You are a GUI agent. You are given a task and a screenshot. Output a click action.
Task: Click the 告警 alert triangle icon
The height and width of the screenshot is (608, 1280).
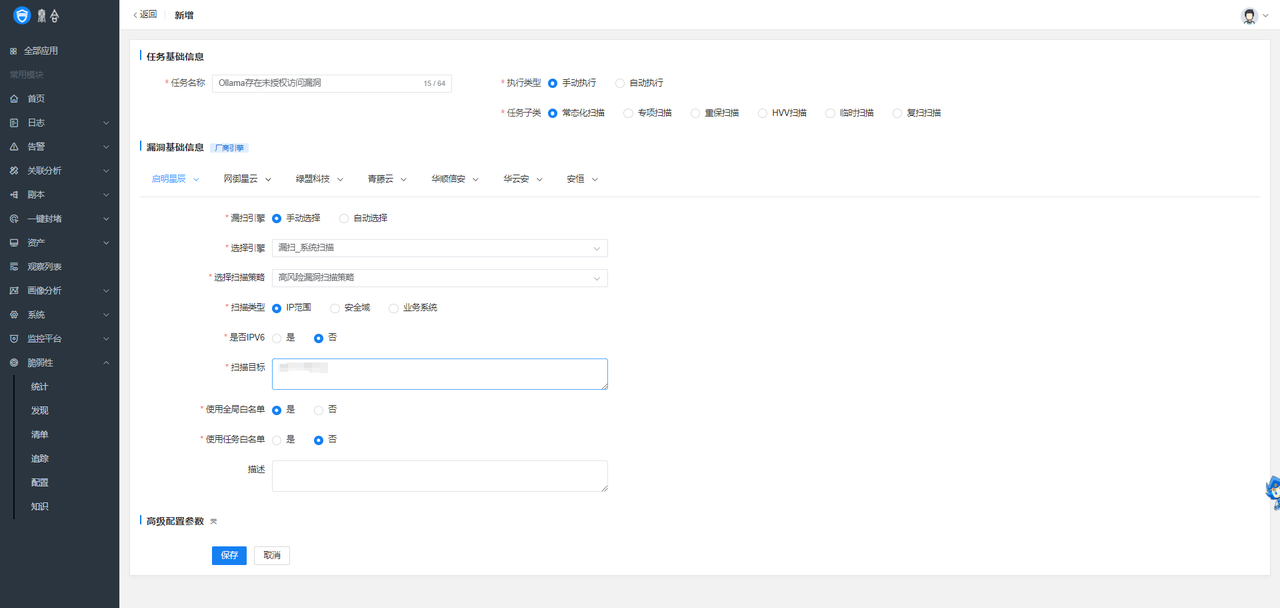point(14,147)
